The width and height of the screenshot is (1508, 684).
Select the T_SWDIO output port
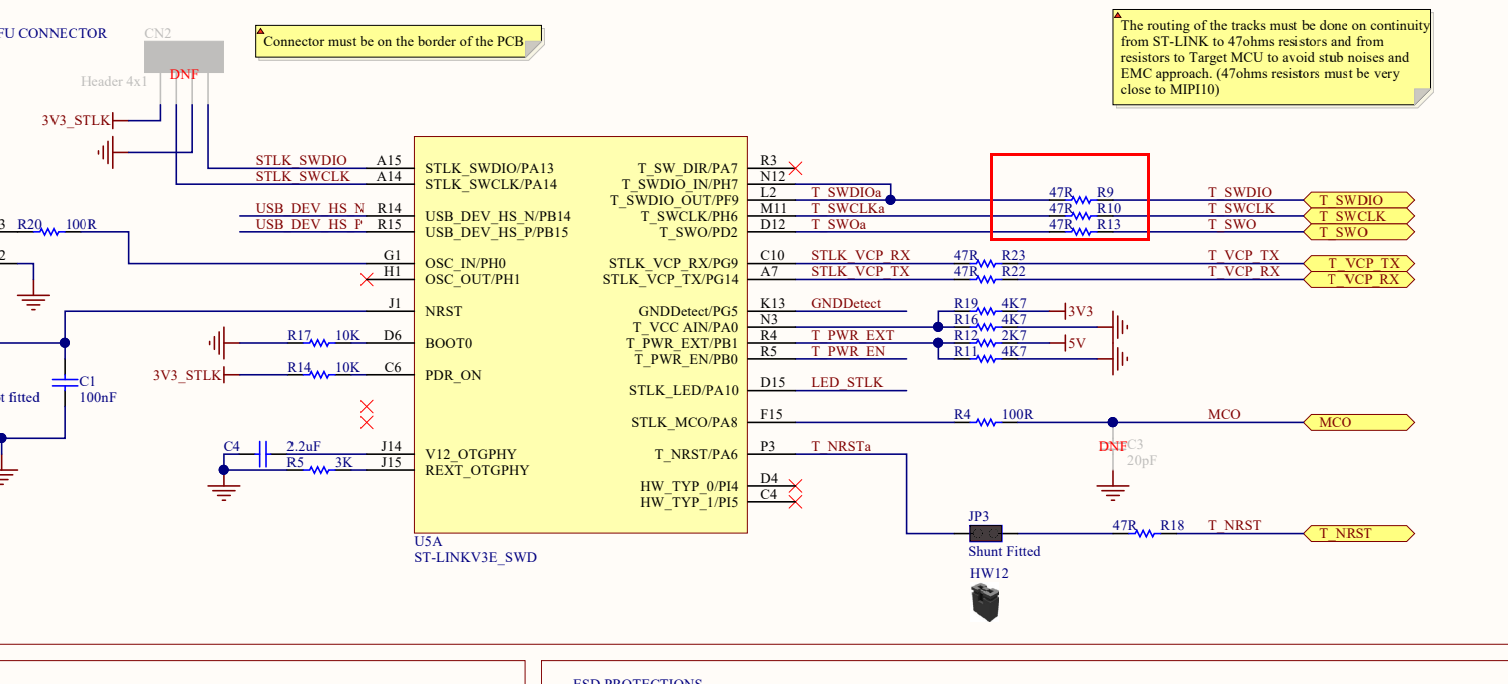click(1359, 200)
